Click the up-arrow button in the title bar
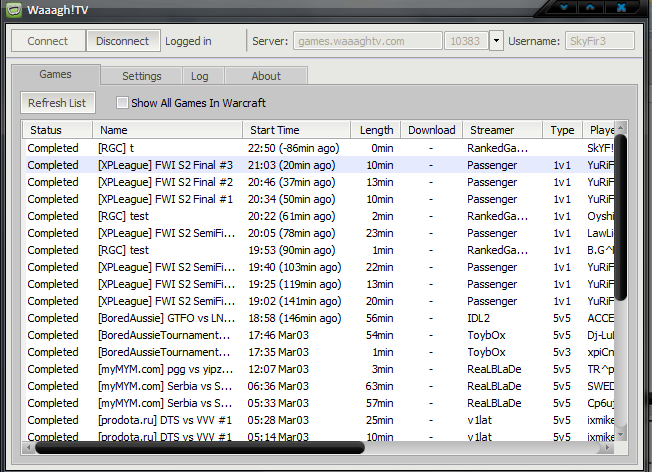 tap(590, 7)
